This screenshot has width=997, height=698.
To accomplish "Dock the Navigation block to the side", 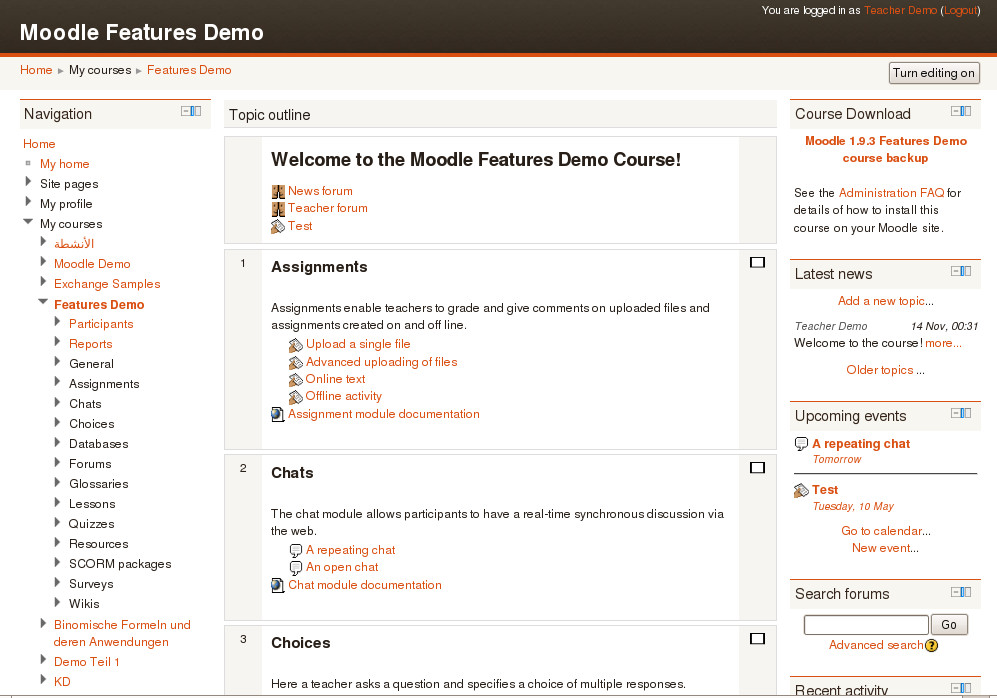I will 196,111.
